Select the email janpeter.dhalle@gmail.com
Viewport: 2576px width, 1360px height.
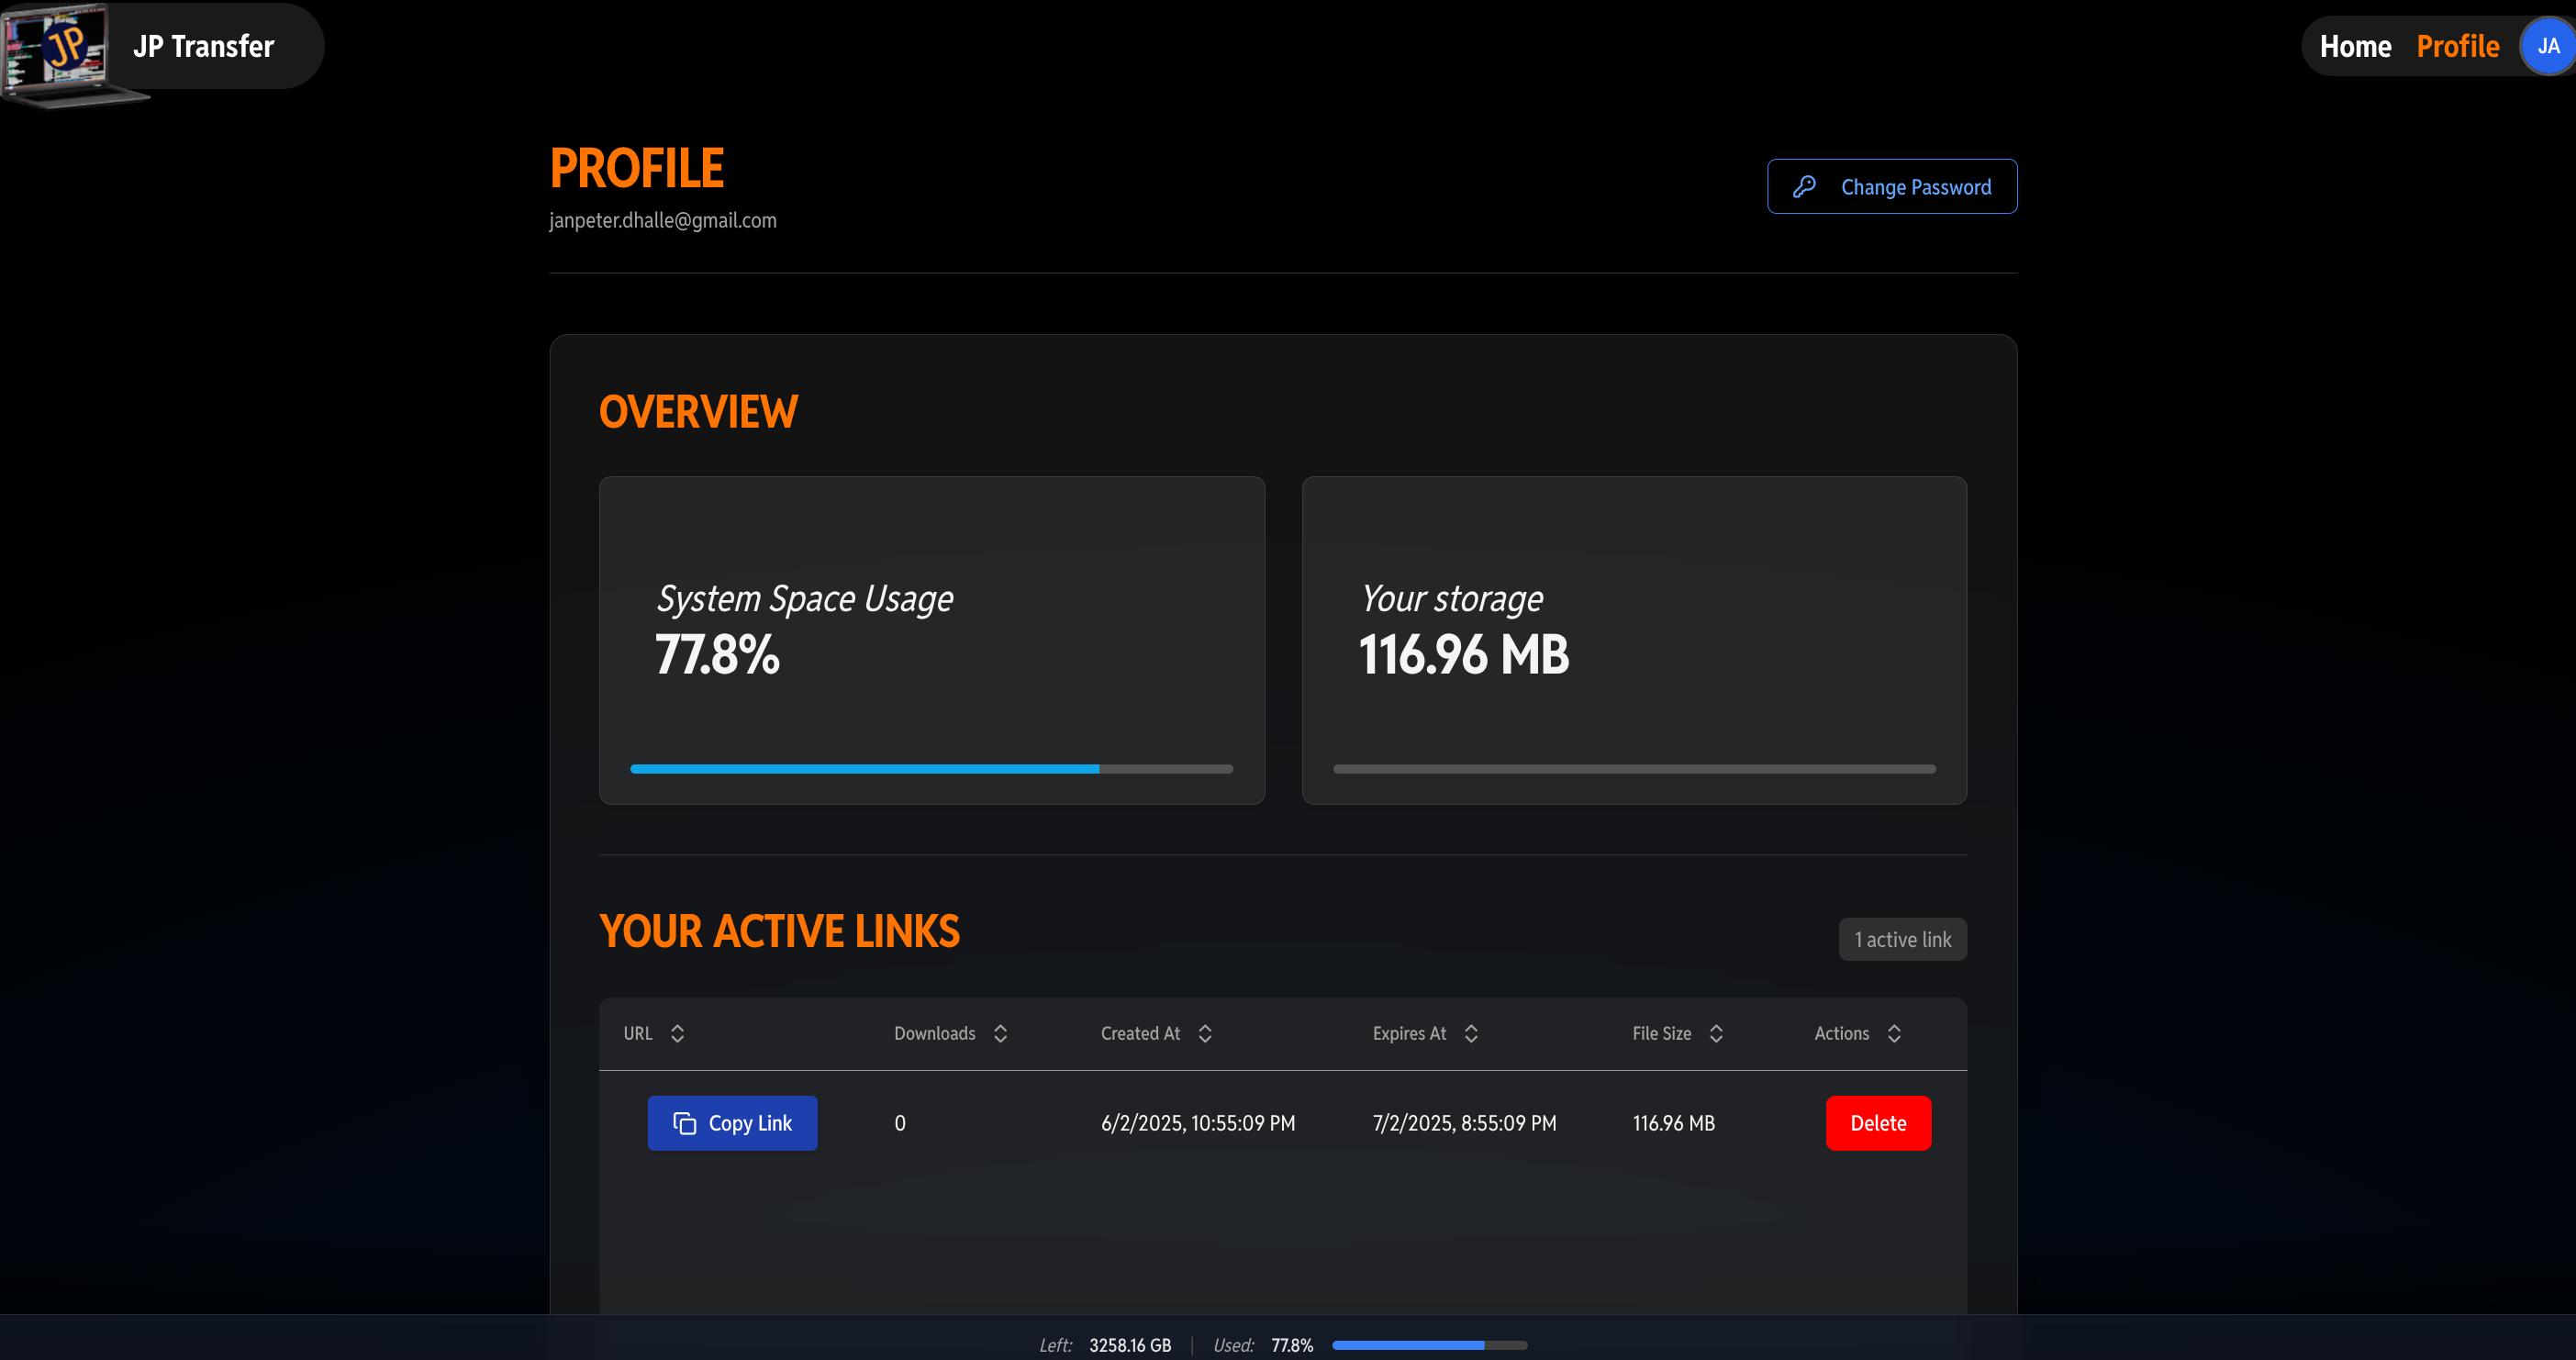[662, 220]
